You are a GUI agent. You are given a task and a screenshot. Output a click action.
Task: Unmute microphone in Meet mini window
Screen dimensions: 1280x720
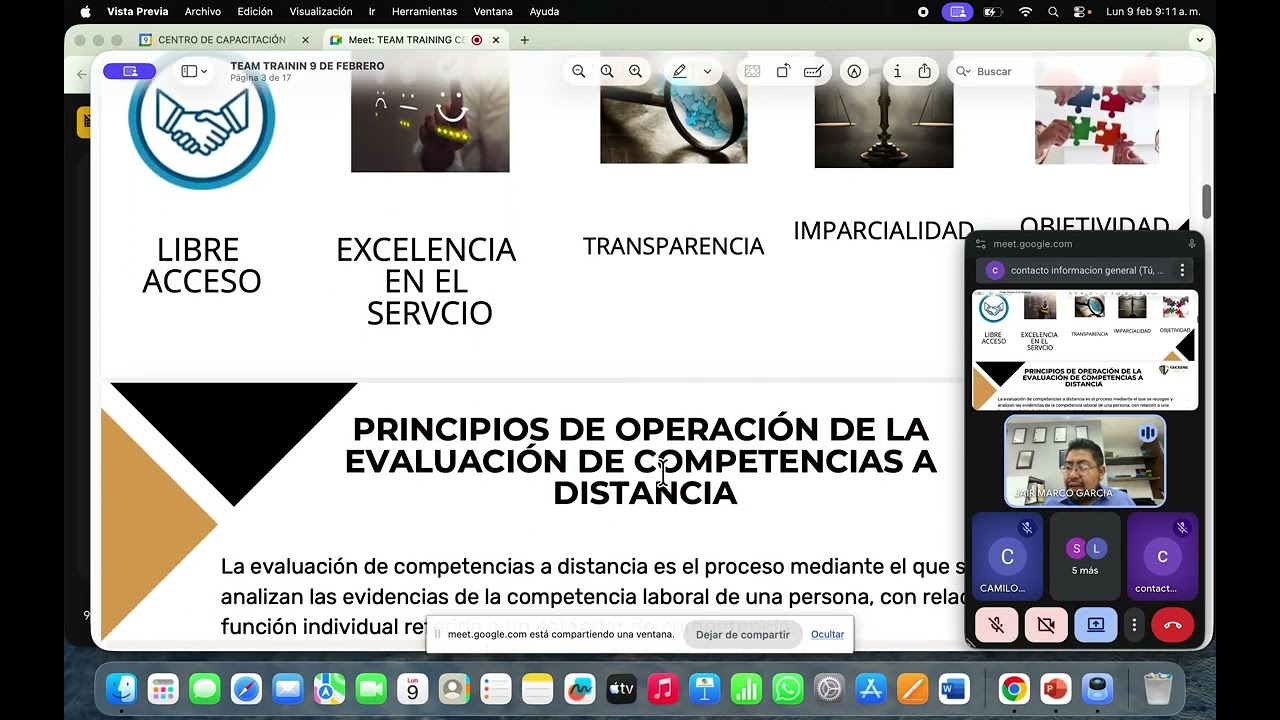pos(996,625)
